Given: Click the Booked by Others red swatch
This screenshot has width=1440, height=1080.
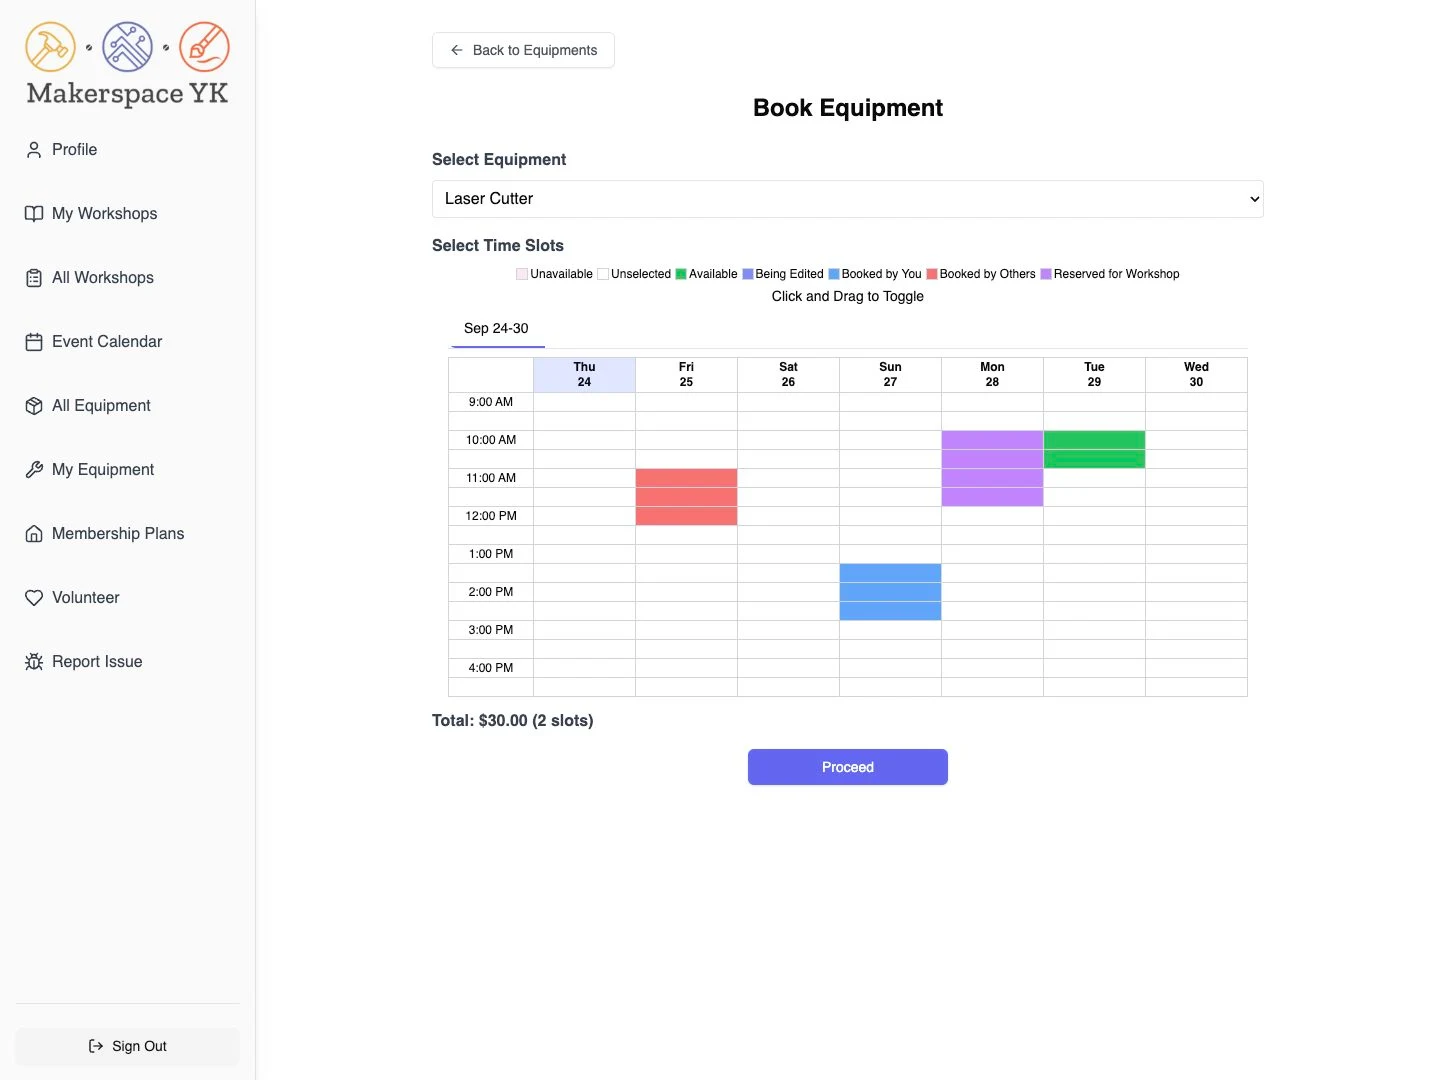Looking at the screenshot, I should [x=932, y=274].
